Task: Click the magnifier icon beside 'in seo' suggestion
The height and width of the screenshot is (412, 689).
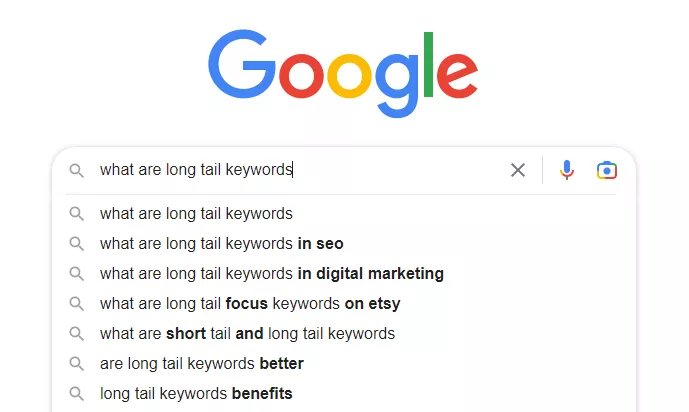Action: pos(76,244)
